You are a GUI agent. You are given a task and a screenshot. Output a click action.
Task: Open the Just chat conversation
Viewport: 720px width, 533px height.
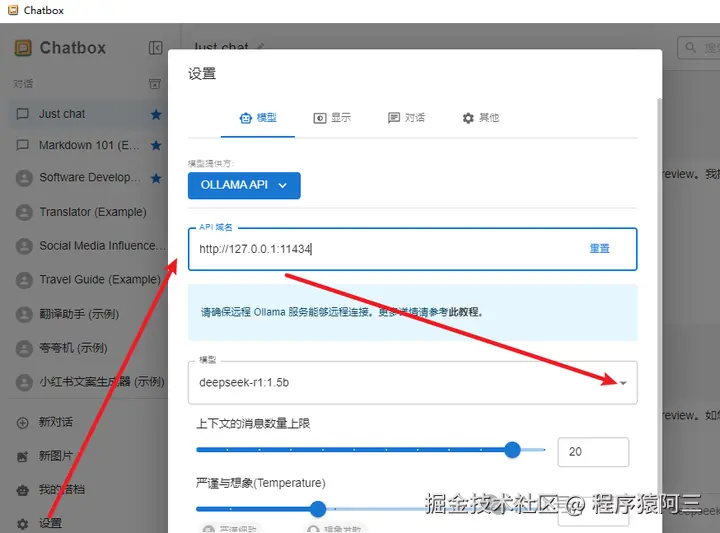[x=87, y=114]
